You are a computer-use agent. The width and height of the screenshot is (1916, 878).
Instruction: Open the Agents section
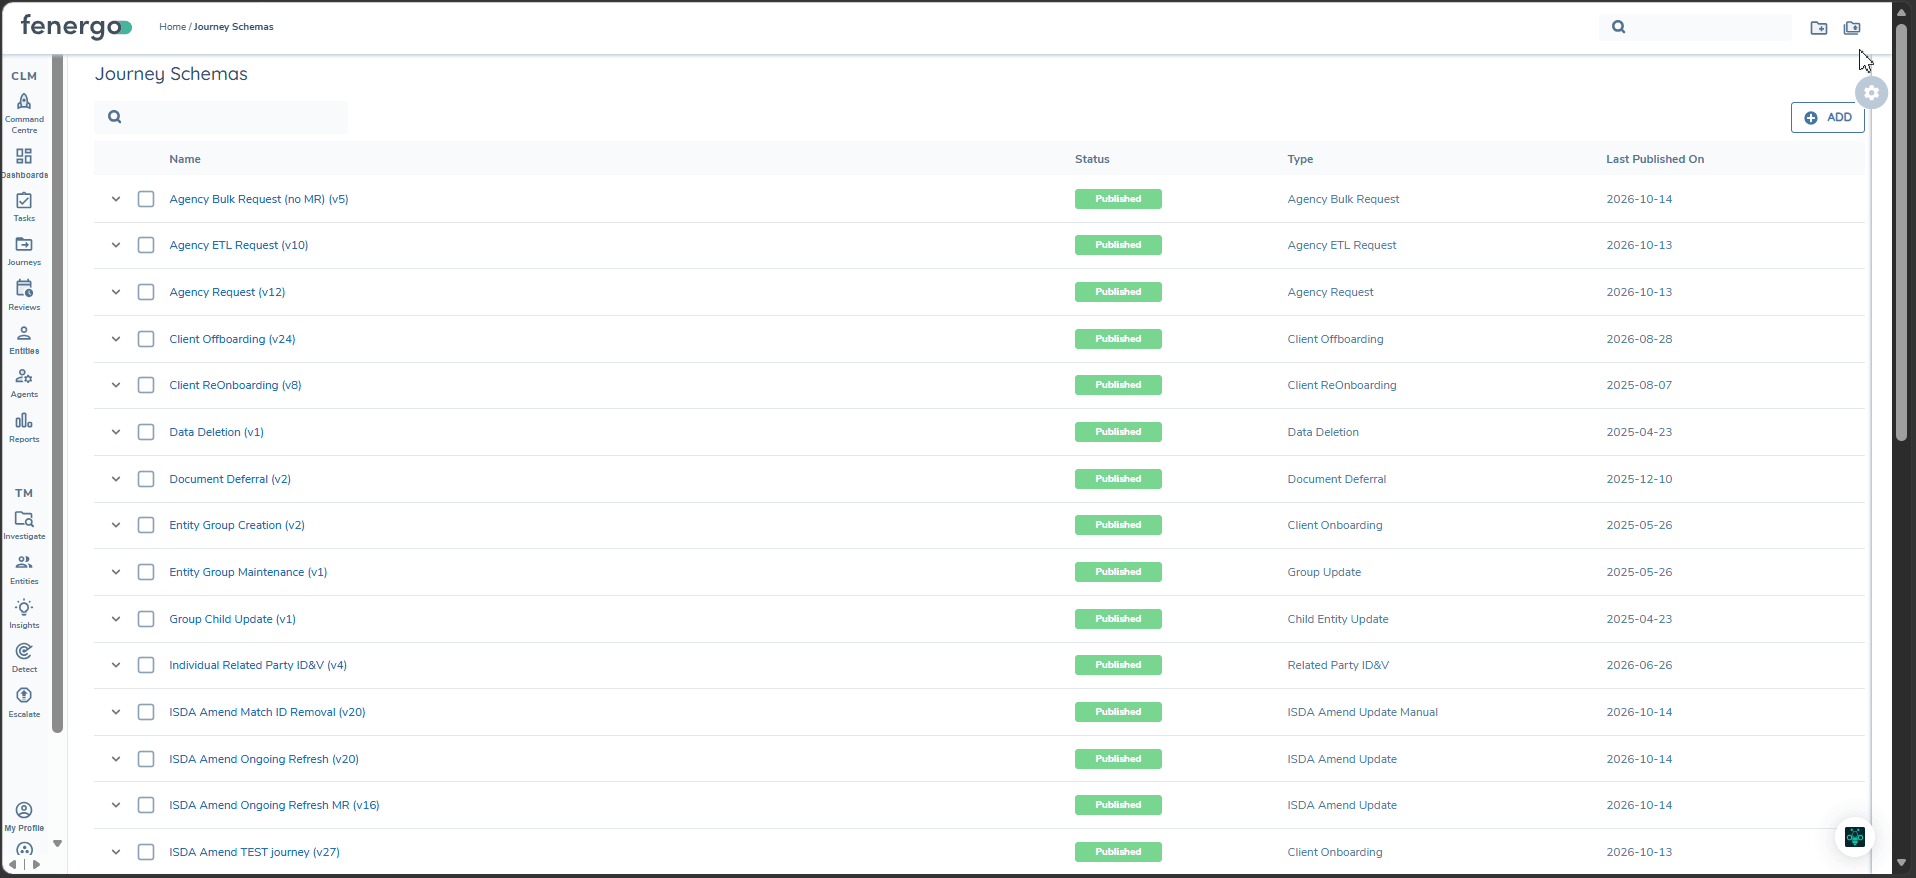(x=24, y=383)
